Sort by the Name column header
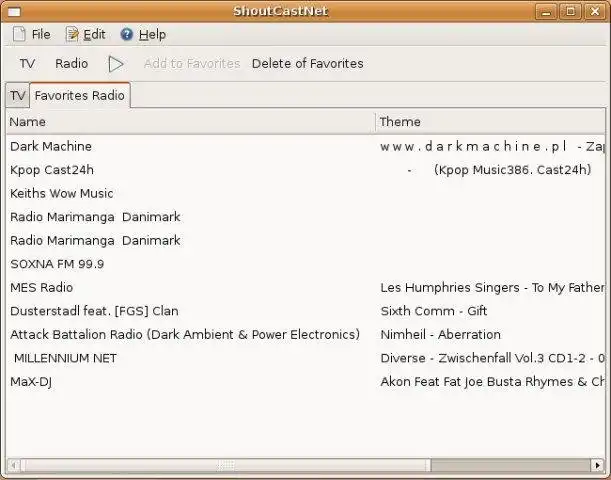The image size is (611, 480). pyautogui.click(x=191, y=122)
